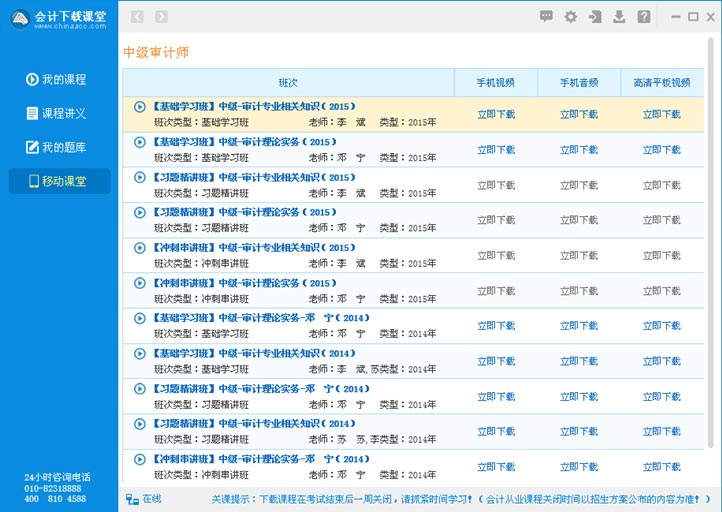Open 我的课程 in the sidebar

click(56, 80)
